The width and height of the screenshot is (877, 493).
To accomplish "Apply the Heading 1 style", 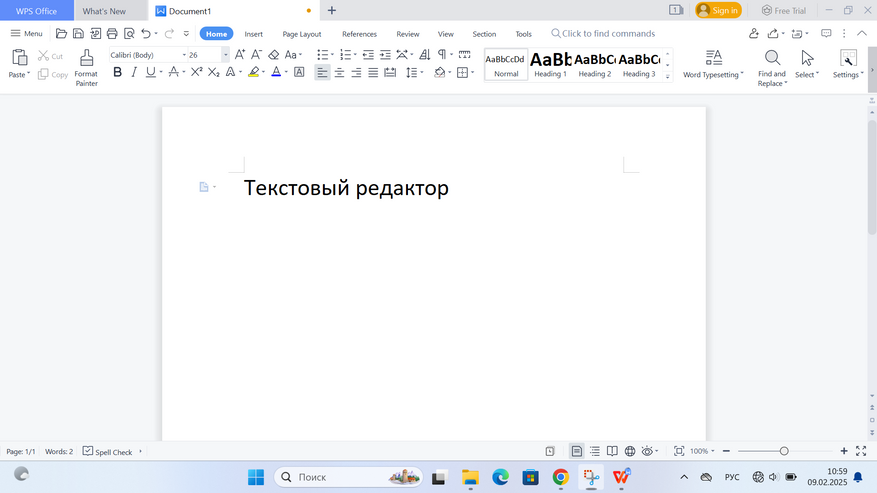I will click(550, 65).
